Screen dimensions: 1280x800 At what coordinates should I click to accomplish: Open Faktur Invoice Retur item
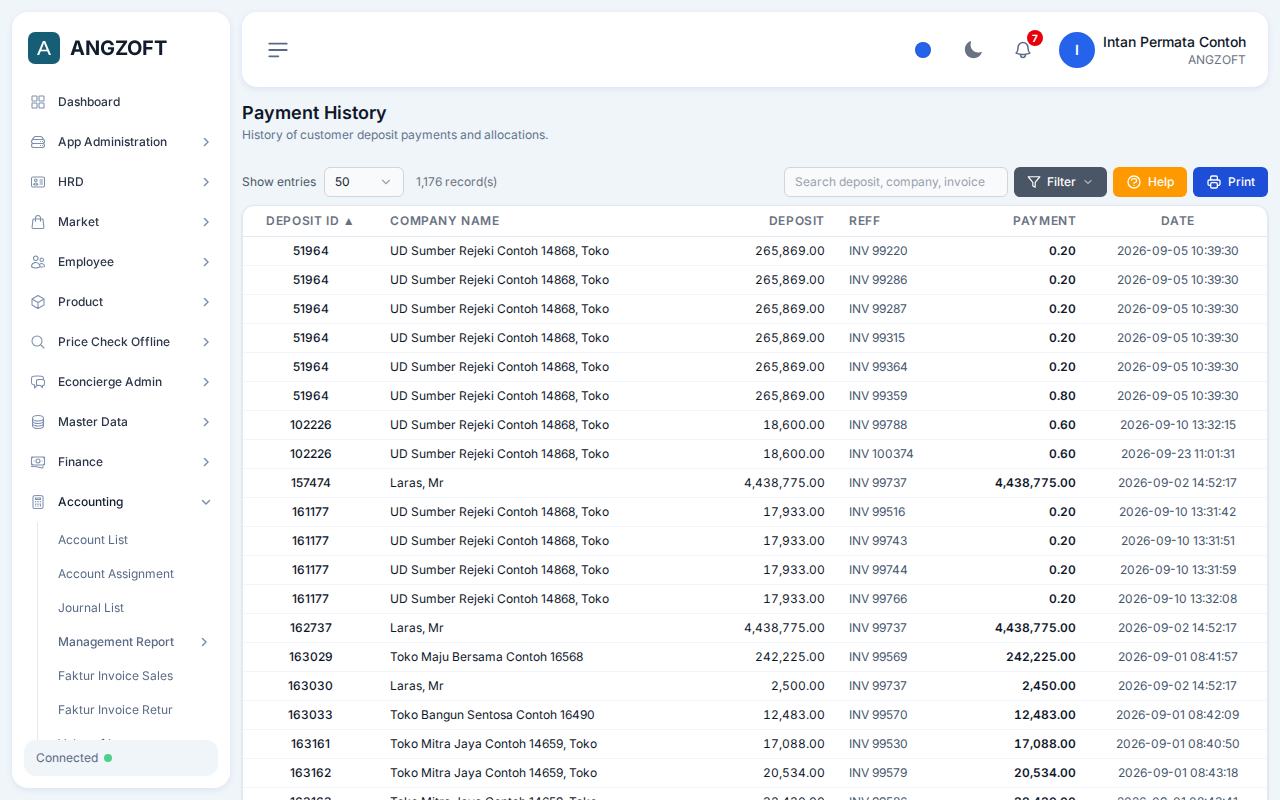tap(115, 710)
